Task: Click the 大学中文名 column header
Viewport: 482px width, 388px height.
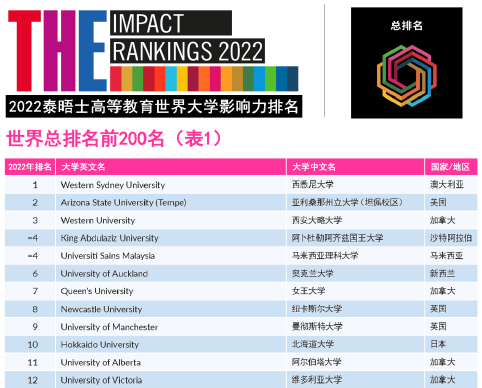Action: point(355,167)
